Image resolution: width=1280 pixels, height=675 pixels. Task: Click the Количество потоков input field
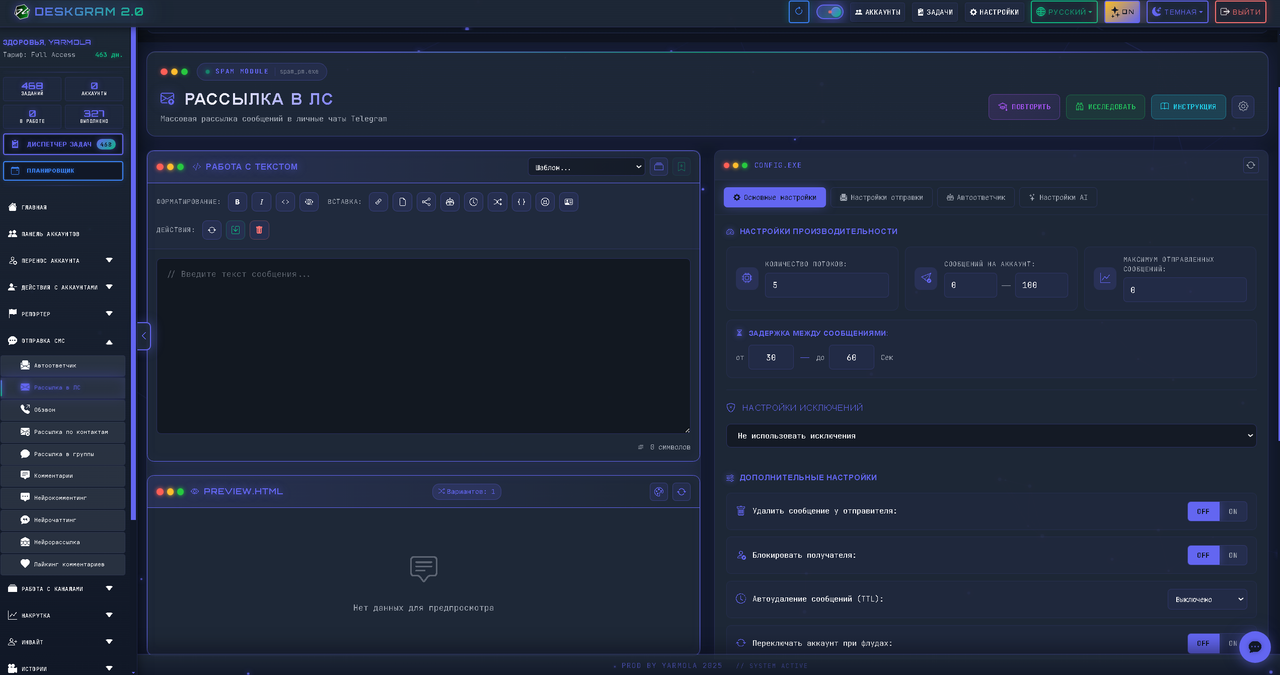[826, 286]
